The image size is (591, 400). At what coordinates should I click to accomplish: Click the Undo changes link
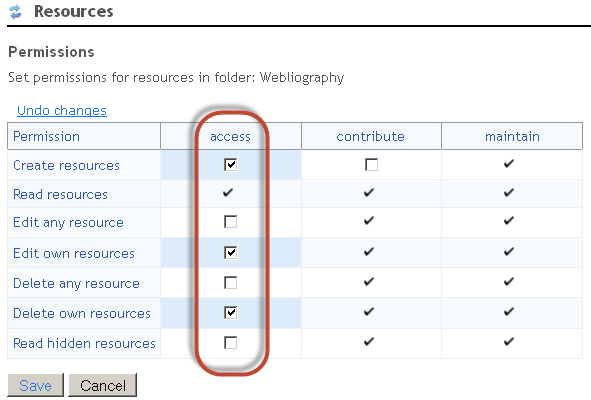point(62,110)
